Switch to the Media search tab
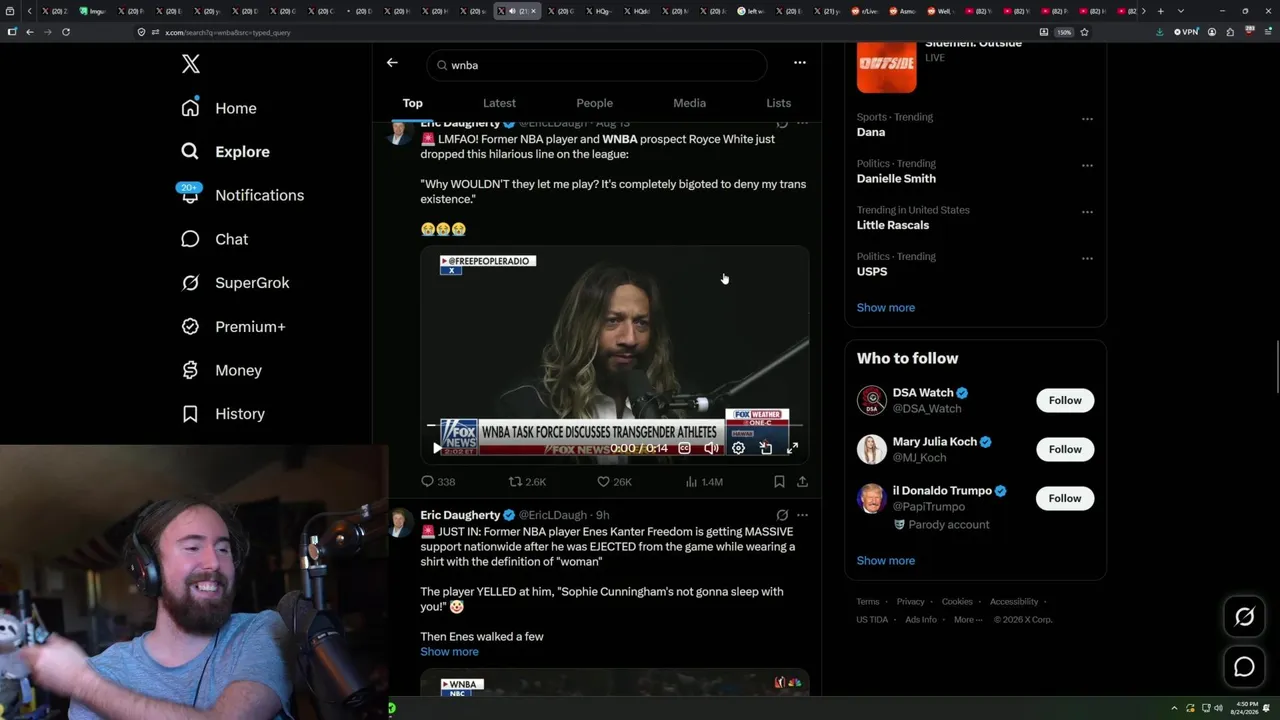The image size is (1280, 720). click(x=689, y=103)
